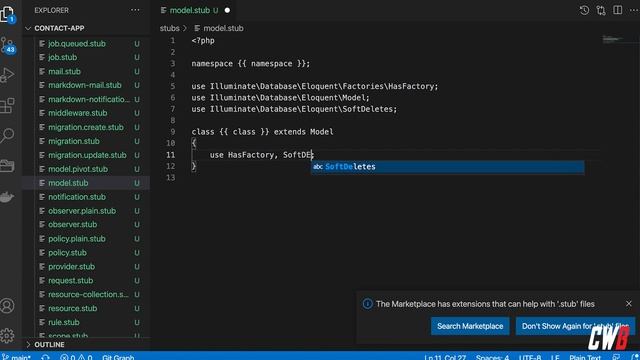Change language mode from Plain Text
This screenshot has width=640, height=360.
[585, 357]
